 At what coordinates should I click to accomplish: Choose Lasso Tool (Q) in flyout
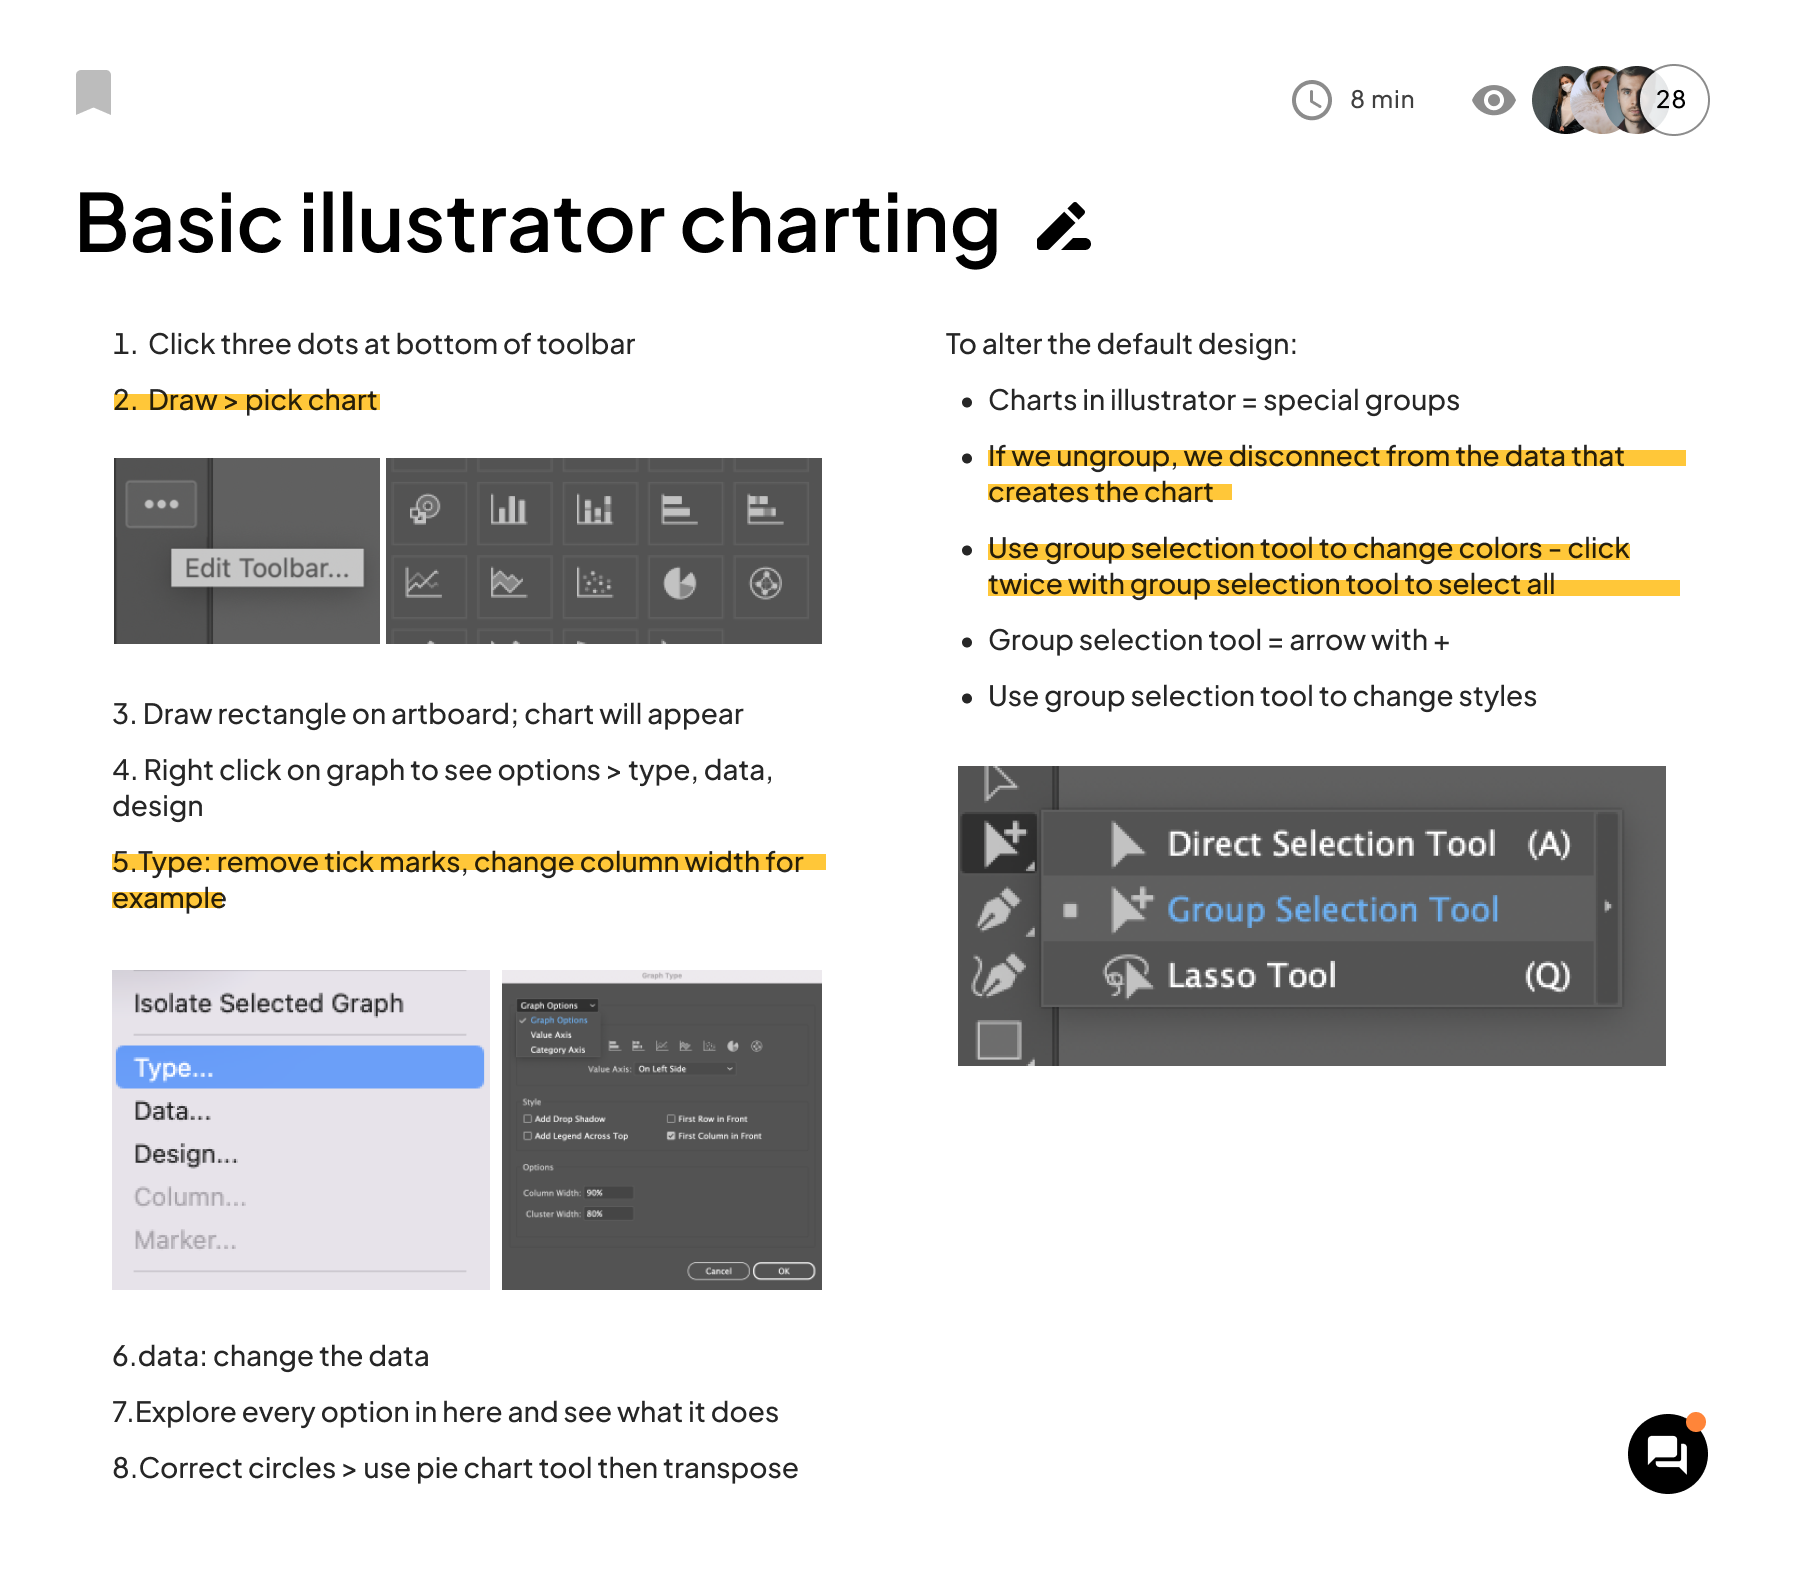1318,975
